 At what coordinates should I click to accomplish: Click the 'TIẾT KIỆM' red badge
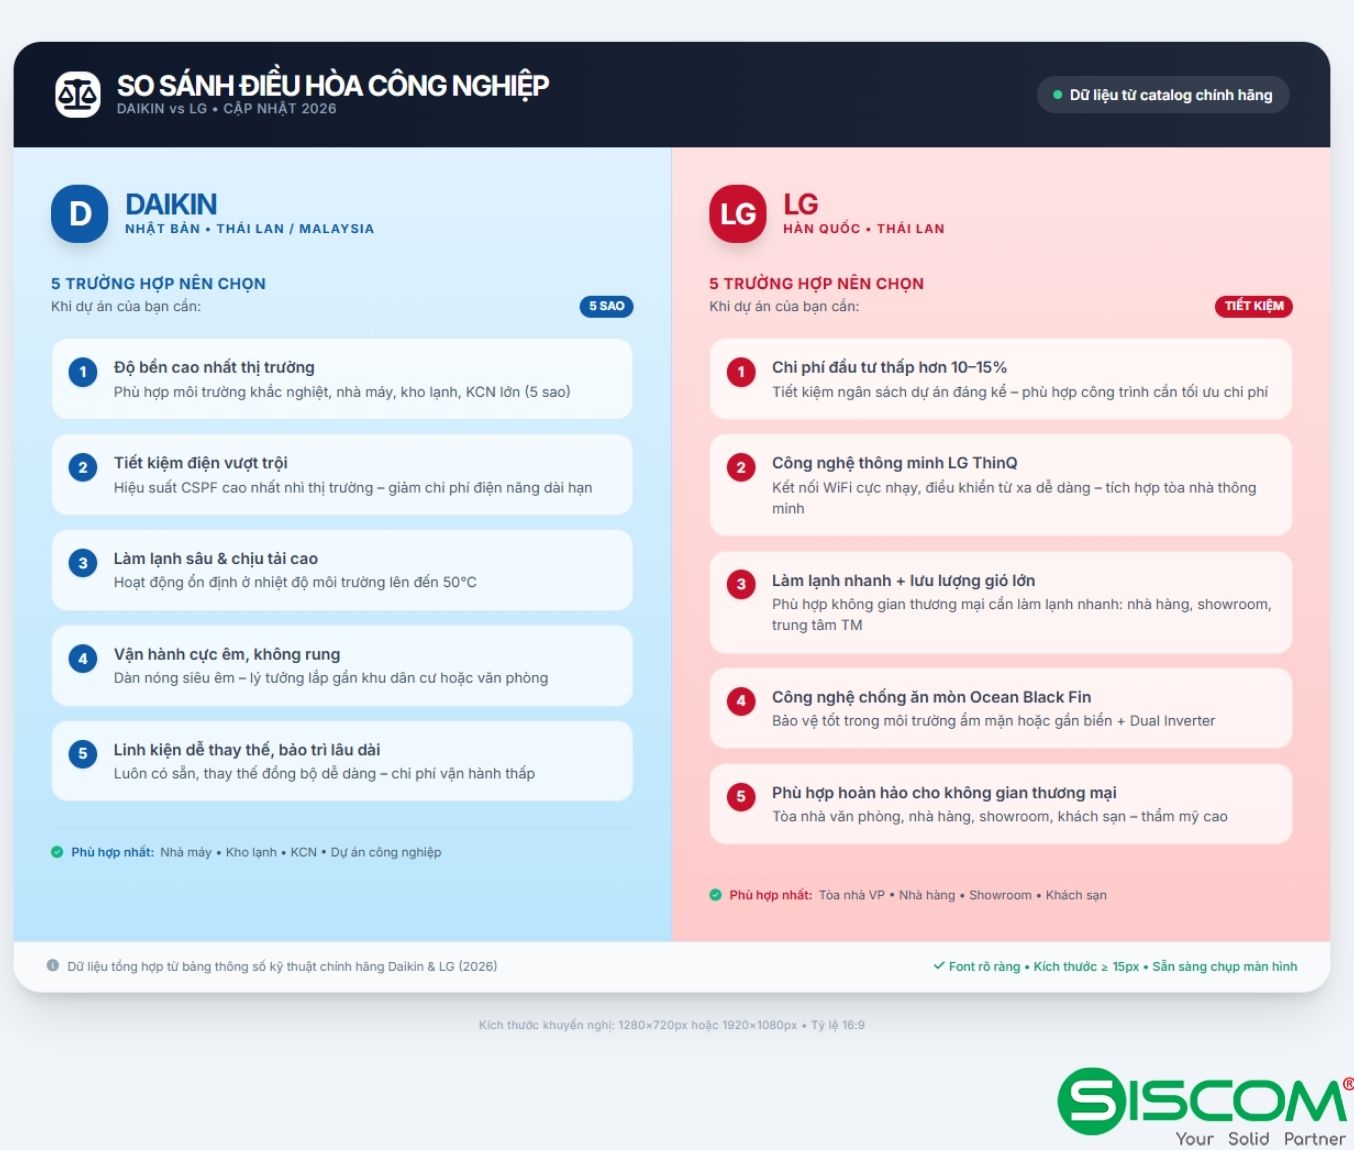coord(1254,306)
